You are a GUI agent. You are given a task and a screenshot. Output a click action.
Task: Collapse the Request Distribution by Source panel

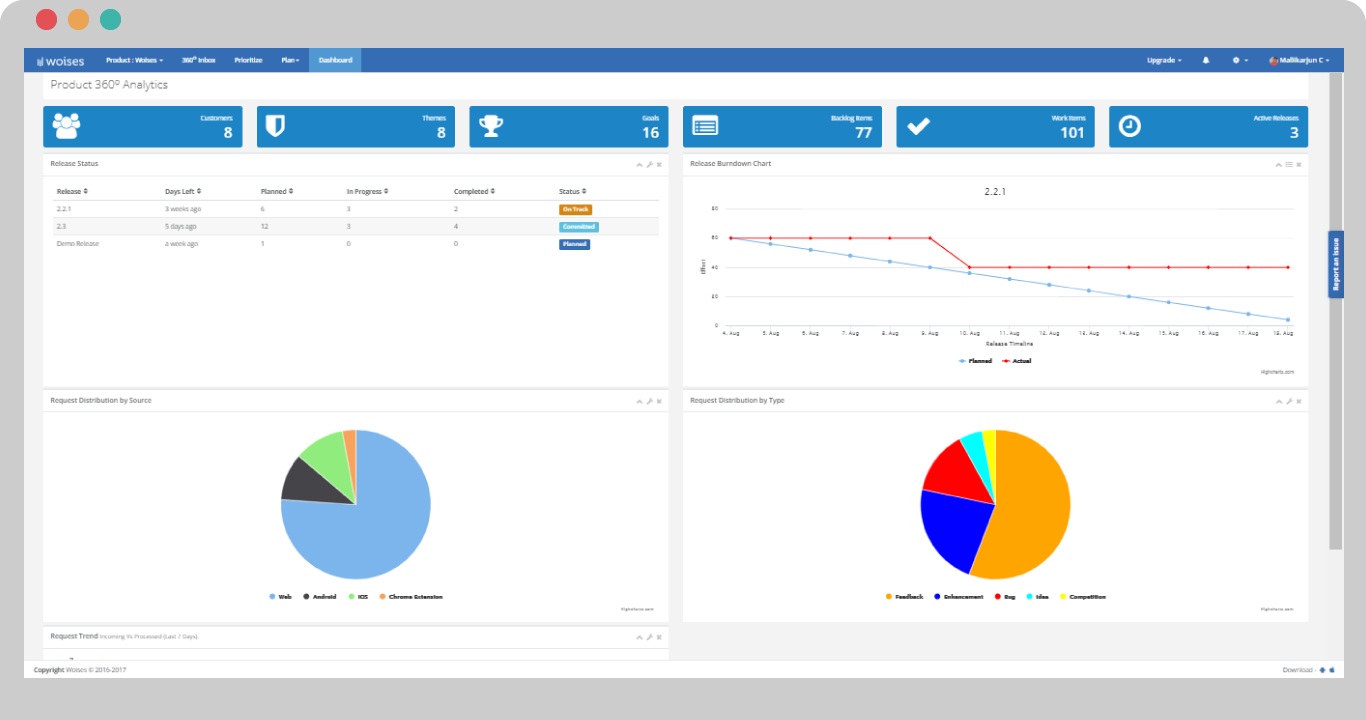coord(639,401)
